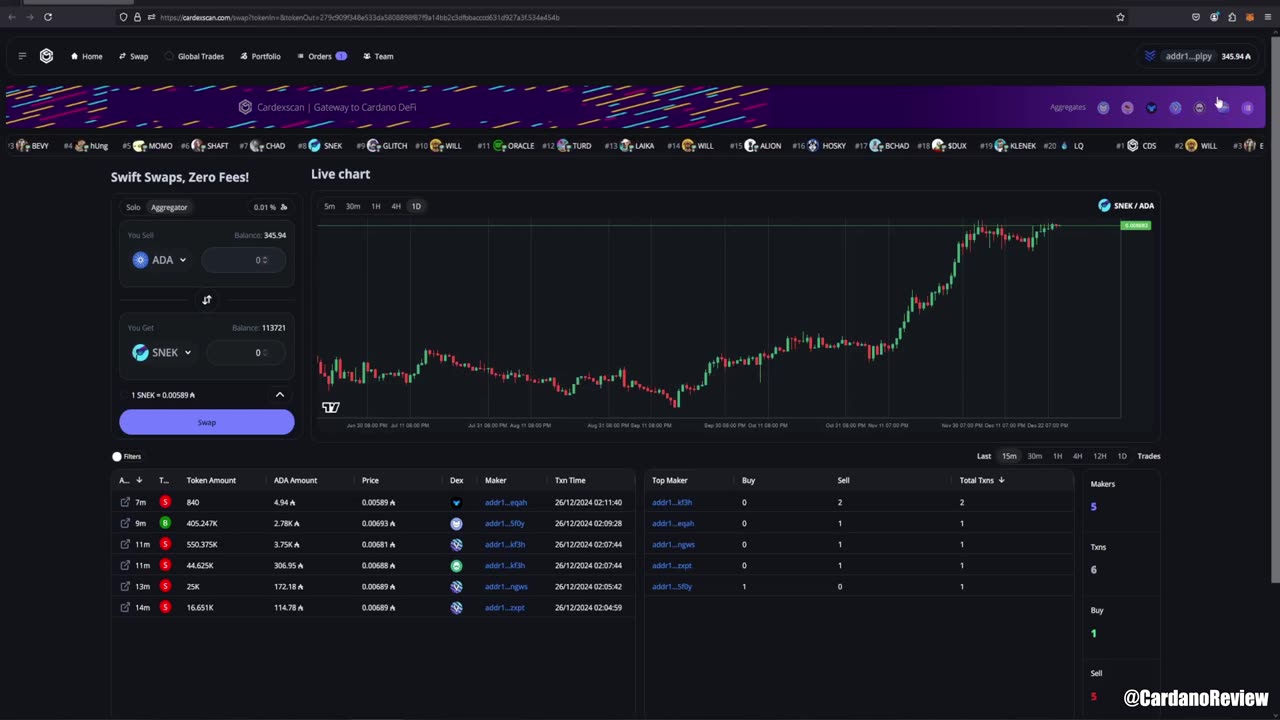Select the 15m maker stats range
1280x720 pixels.
(1009, 456)
